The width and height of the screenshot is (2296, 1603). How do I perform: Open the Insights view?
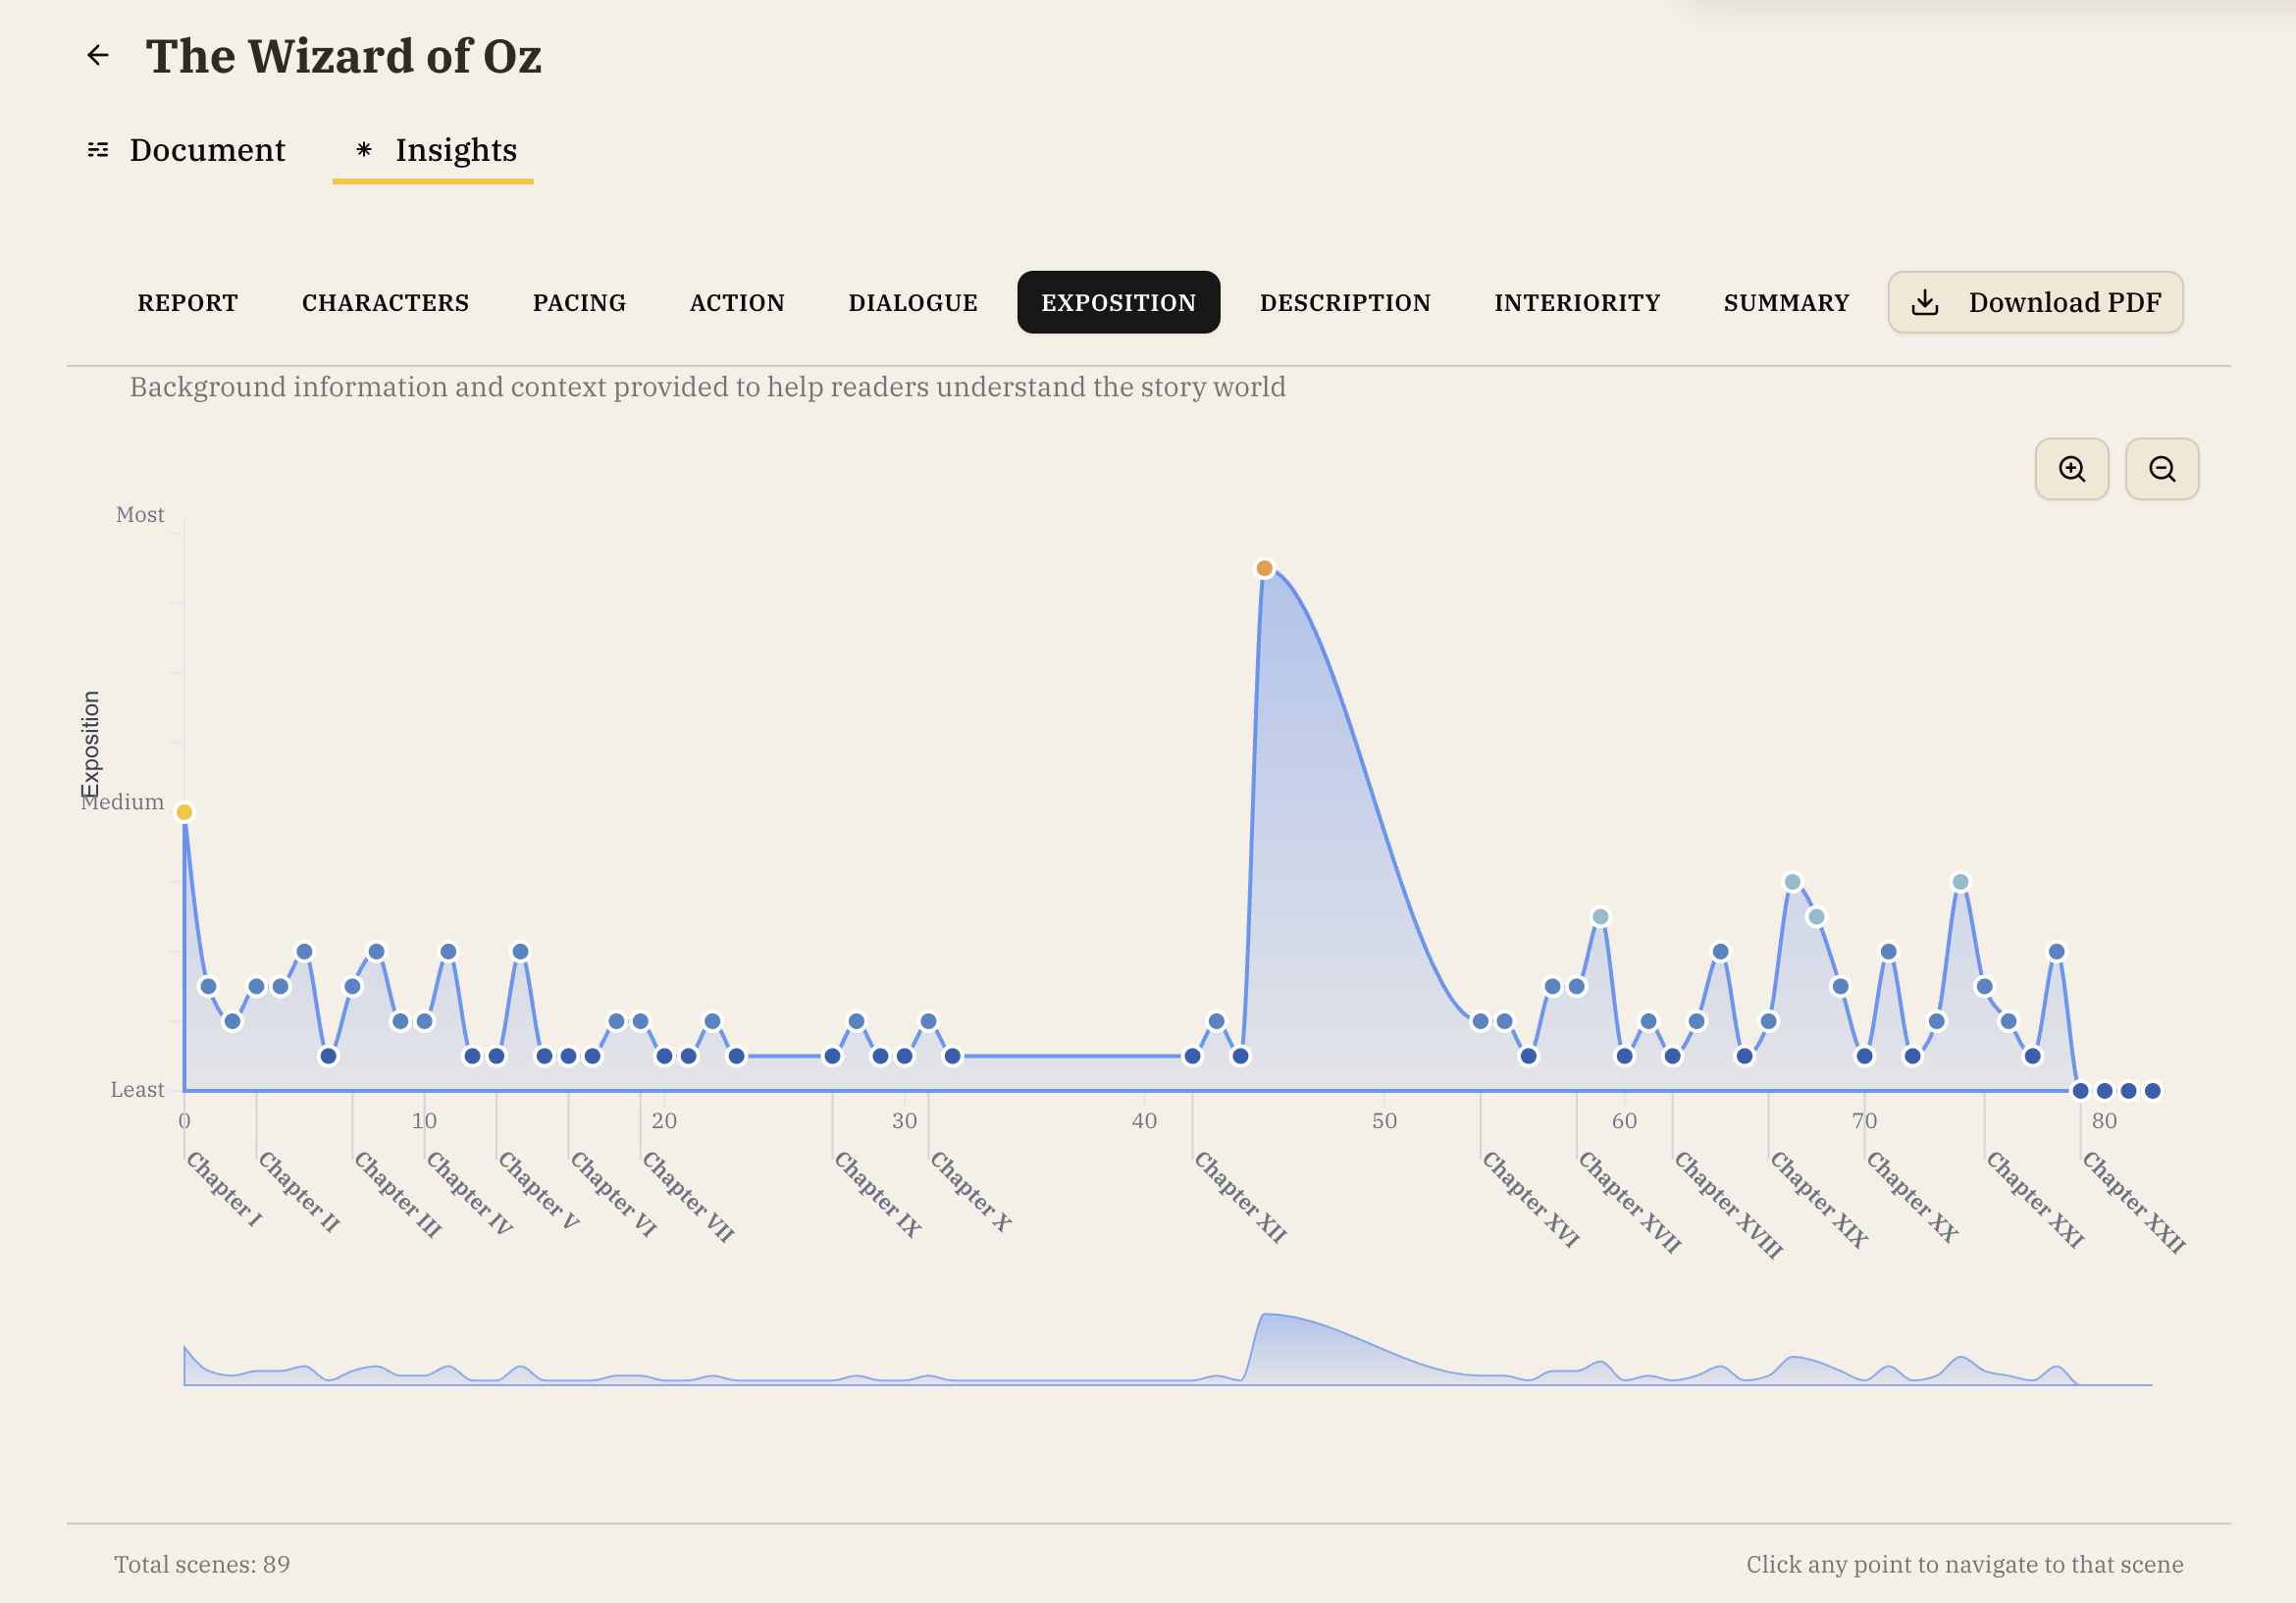point(456,150)
